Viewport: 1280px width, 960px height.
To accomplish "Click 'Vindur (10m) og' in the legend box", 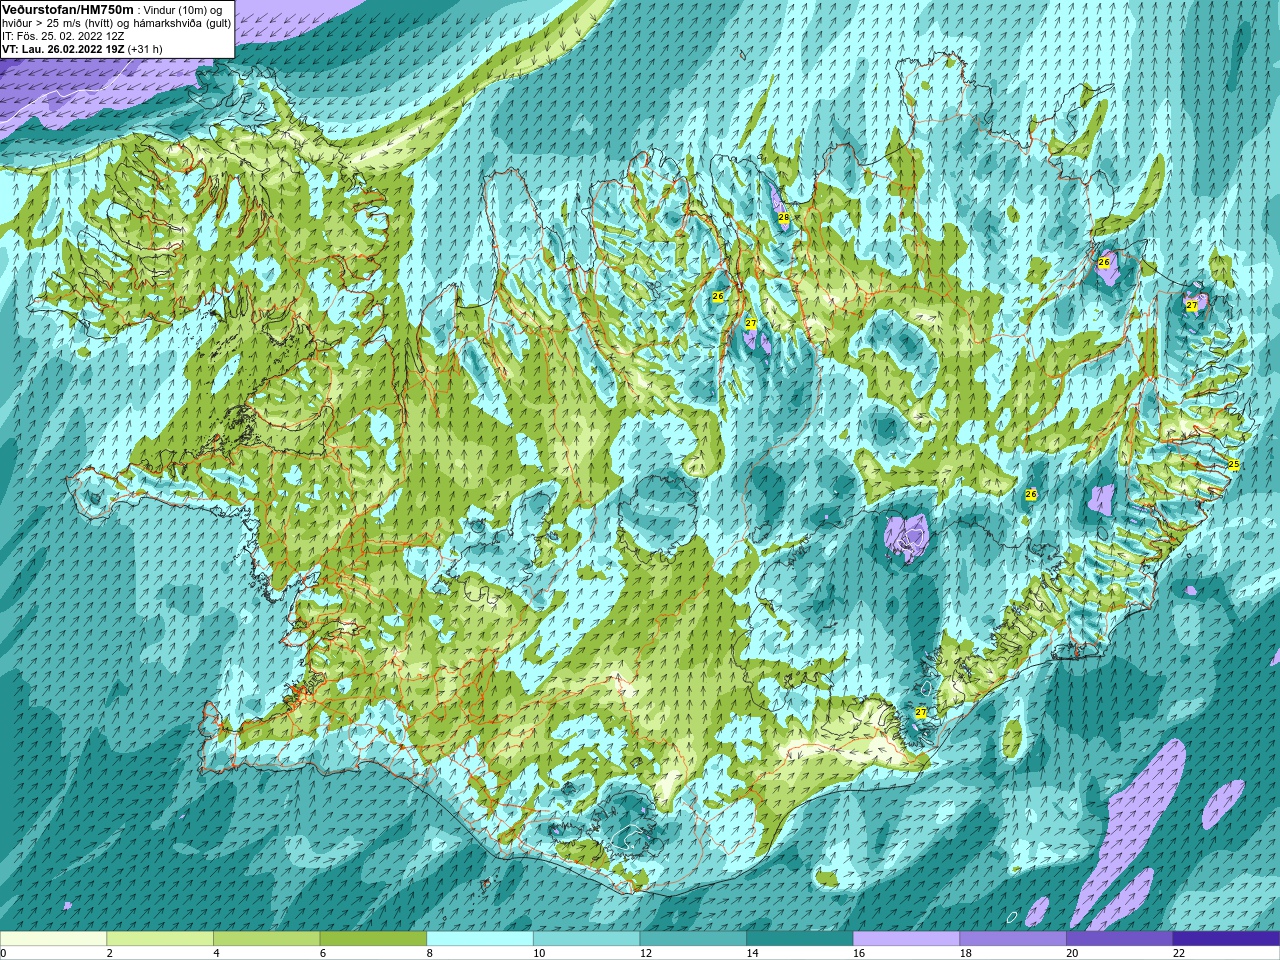I will pos(184,9).
